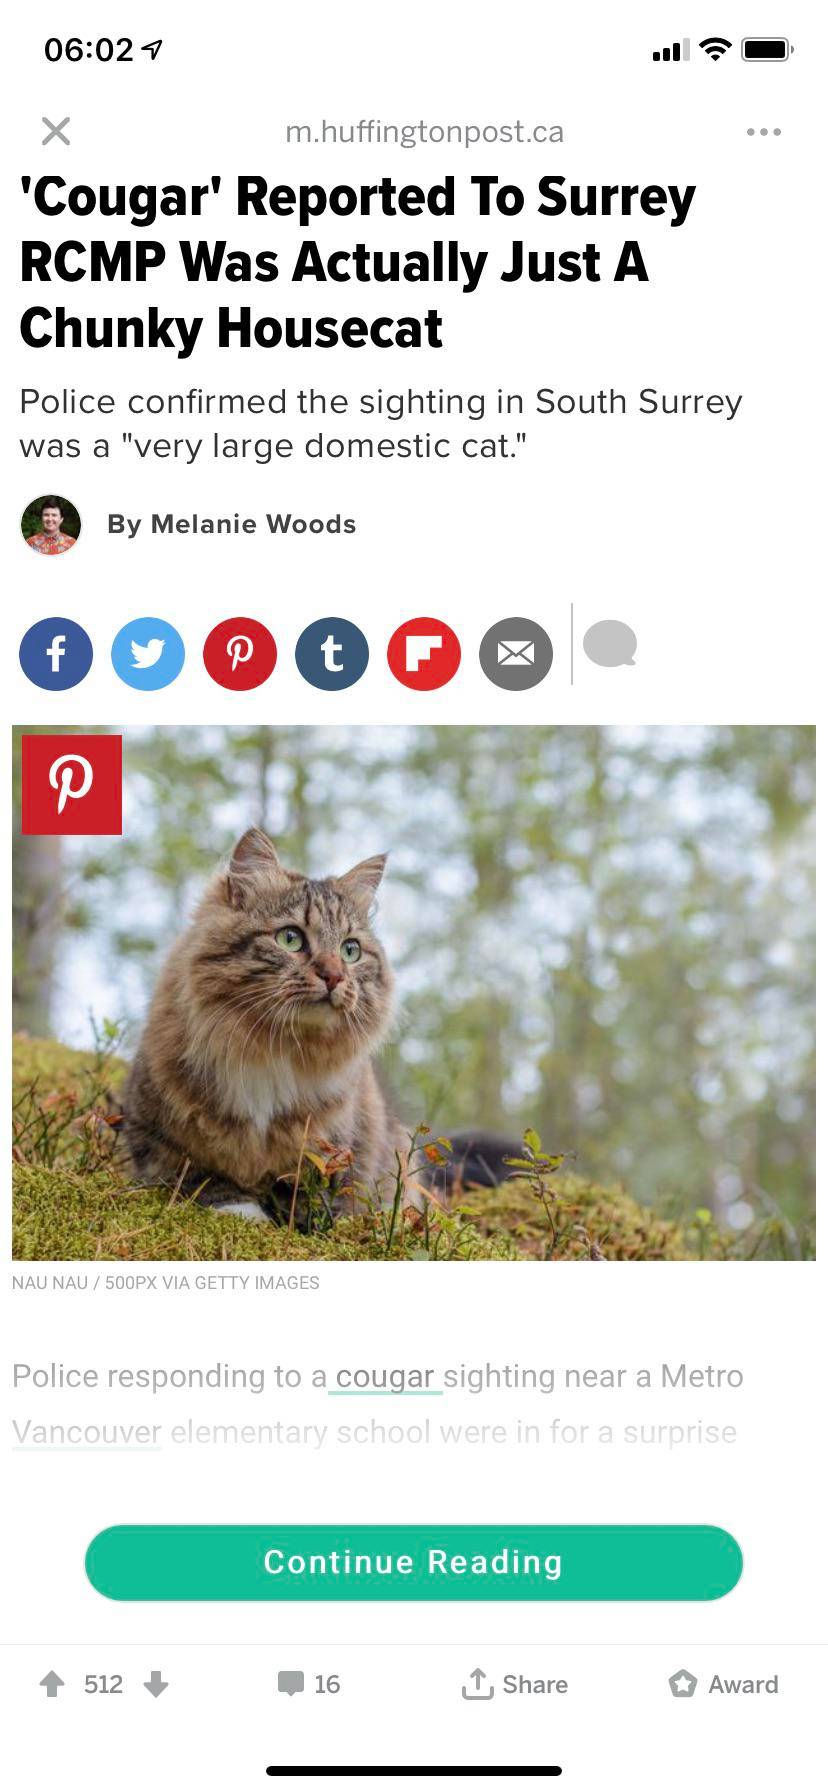This screenshot has width=828, height=1792.
Task: Give an Award to the post
Action: coord(723,1684)
